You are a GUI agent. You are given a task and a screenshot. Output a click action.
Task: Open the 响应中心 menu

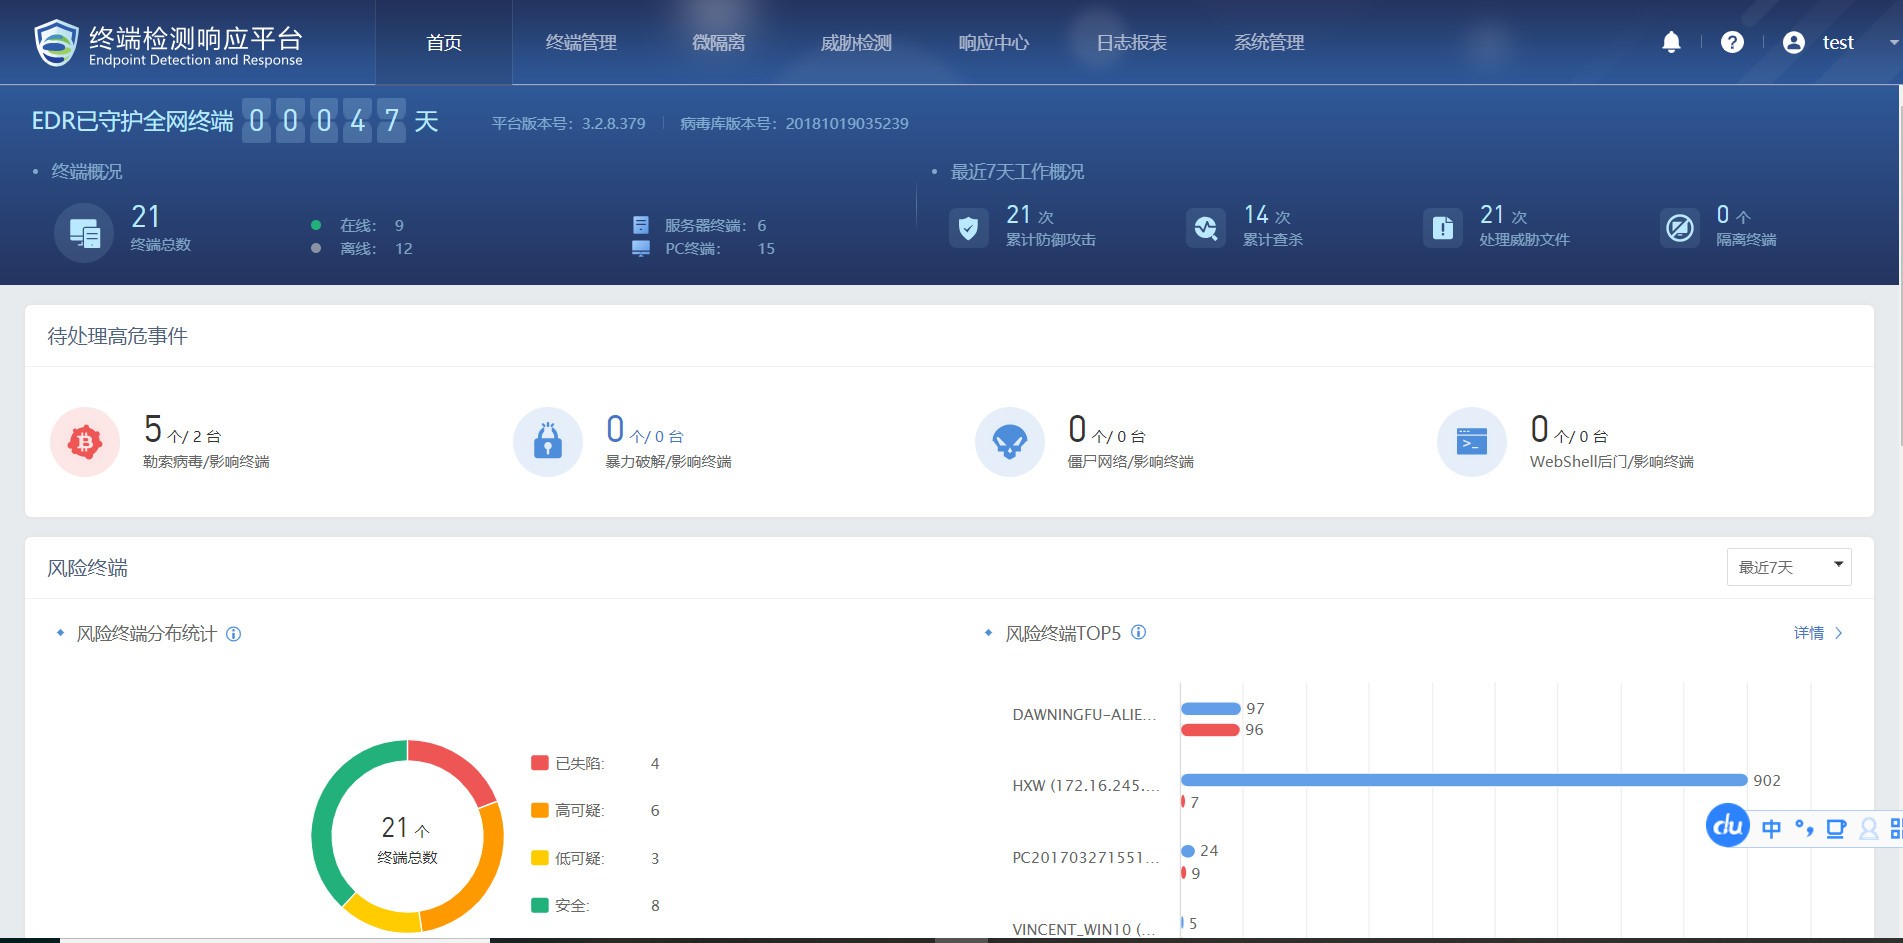(994, 42)
